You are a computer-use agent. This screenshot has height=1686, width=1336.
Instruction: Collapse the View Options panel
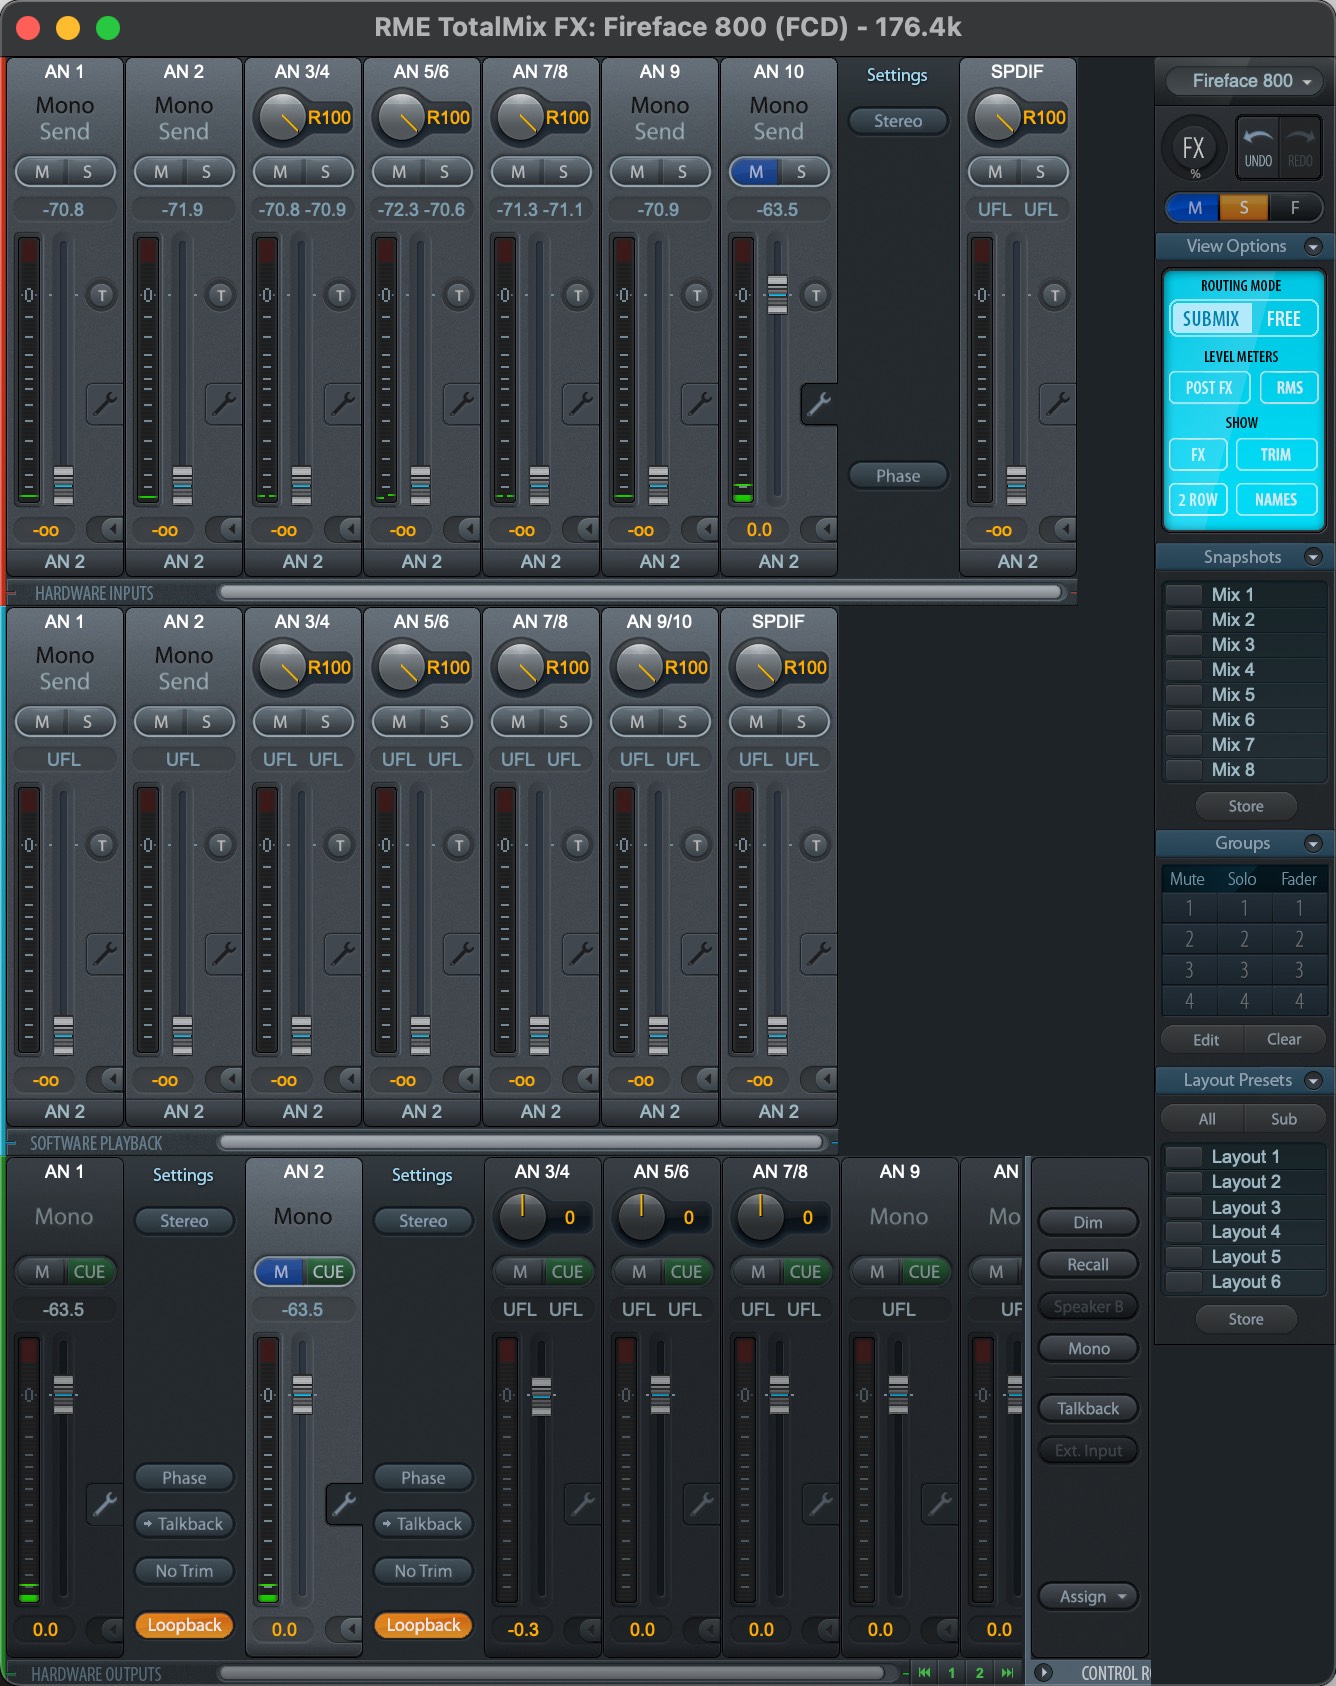[x=1313, y=246]
